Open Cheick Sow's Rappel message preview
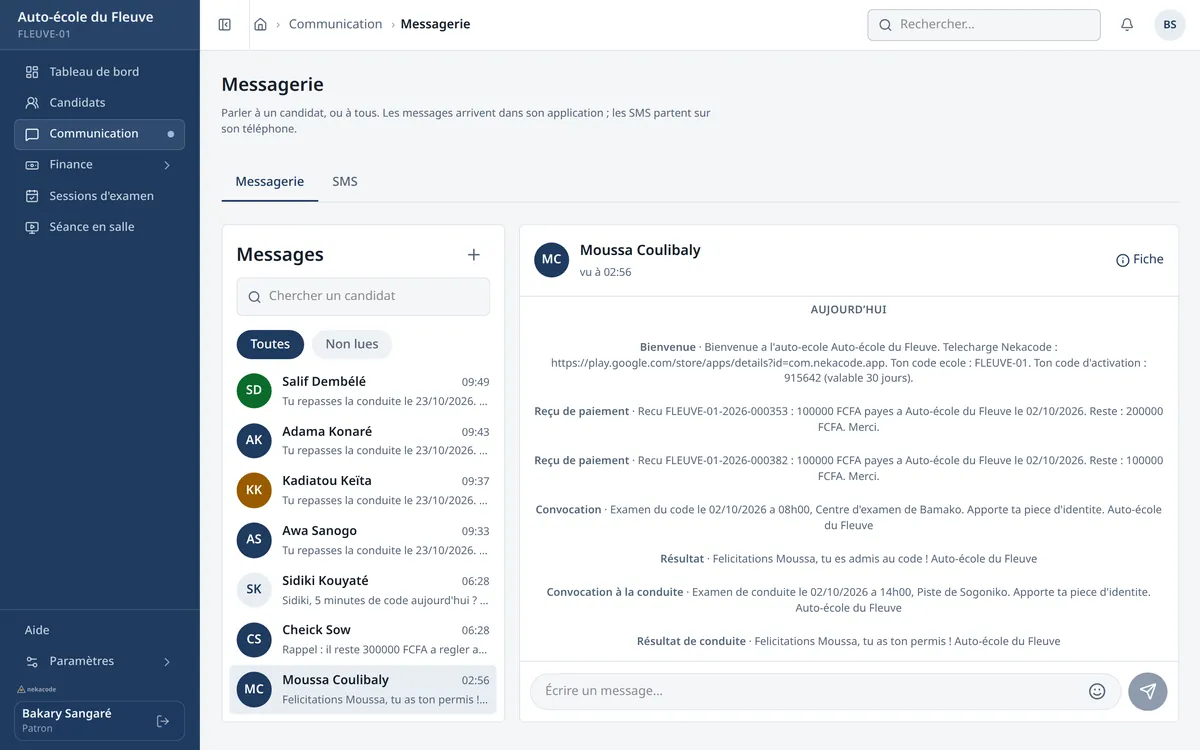Viewport: 1200px width, 750px height. coord(386,650)
